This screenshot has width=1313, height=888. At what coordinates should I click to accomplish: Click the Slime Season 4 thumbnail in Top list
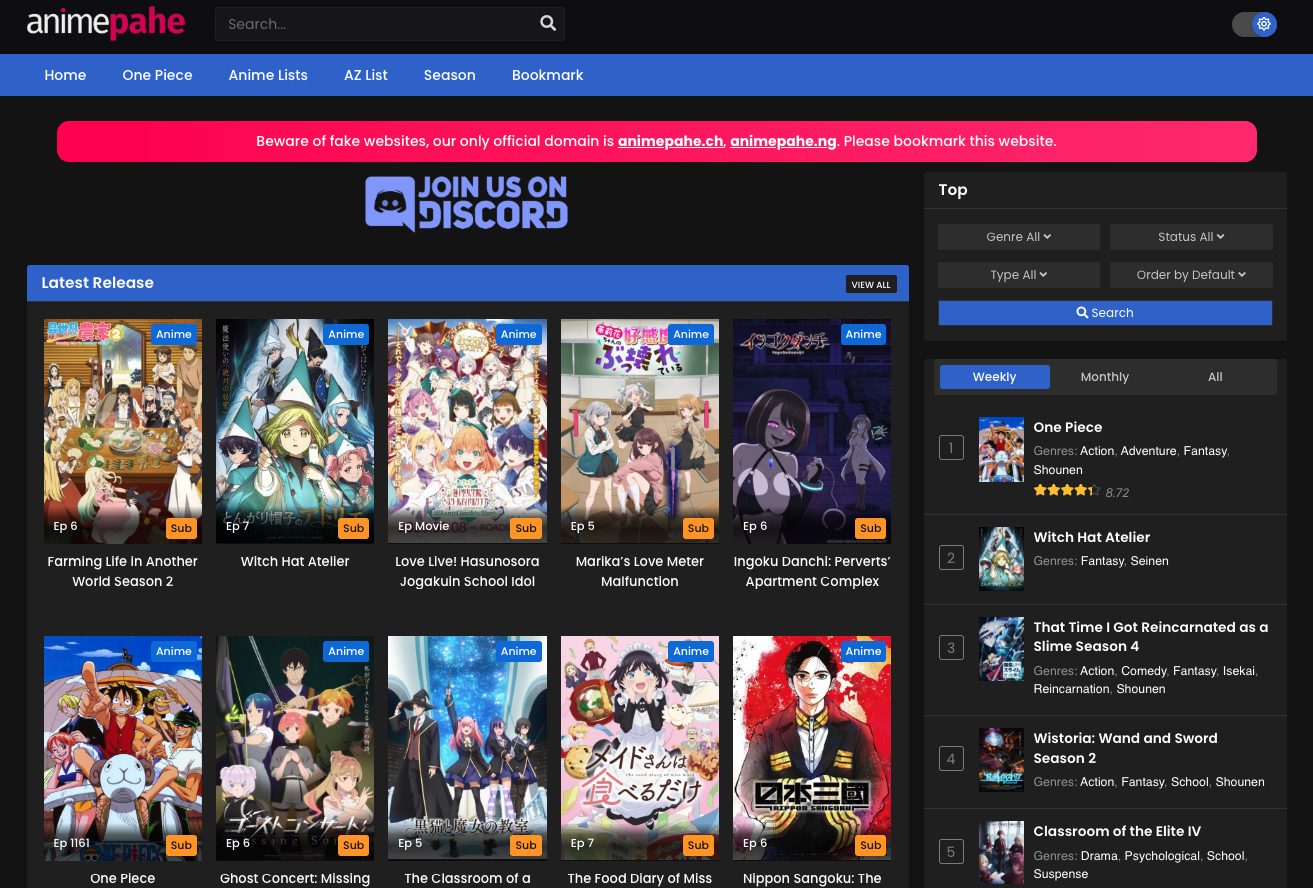click(1001, 649)
